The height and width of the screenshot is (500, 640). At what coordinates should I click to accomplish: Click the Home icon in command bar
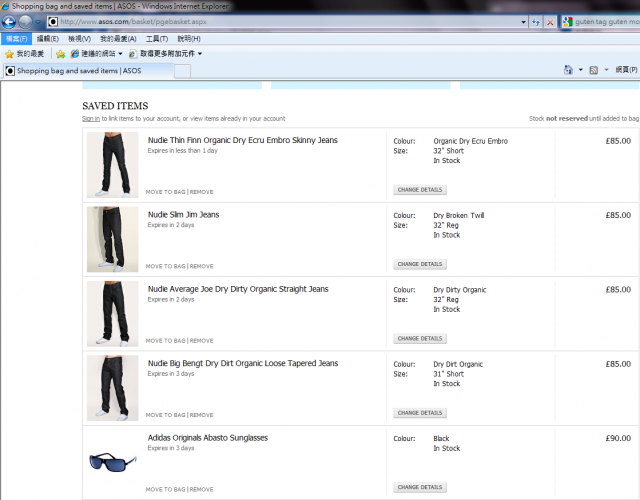(x=568, y=70)
